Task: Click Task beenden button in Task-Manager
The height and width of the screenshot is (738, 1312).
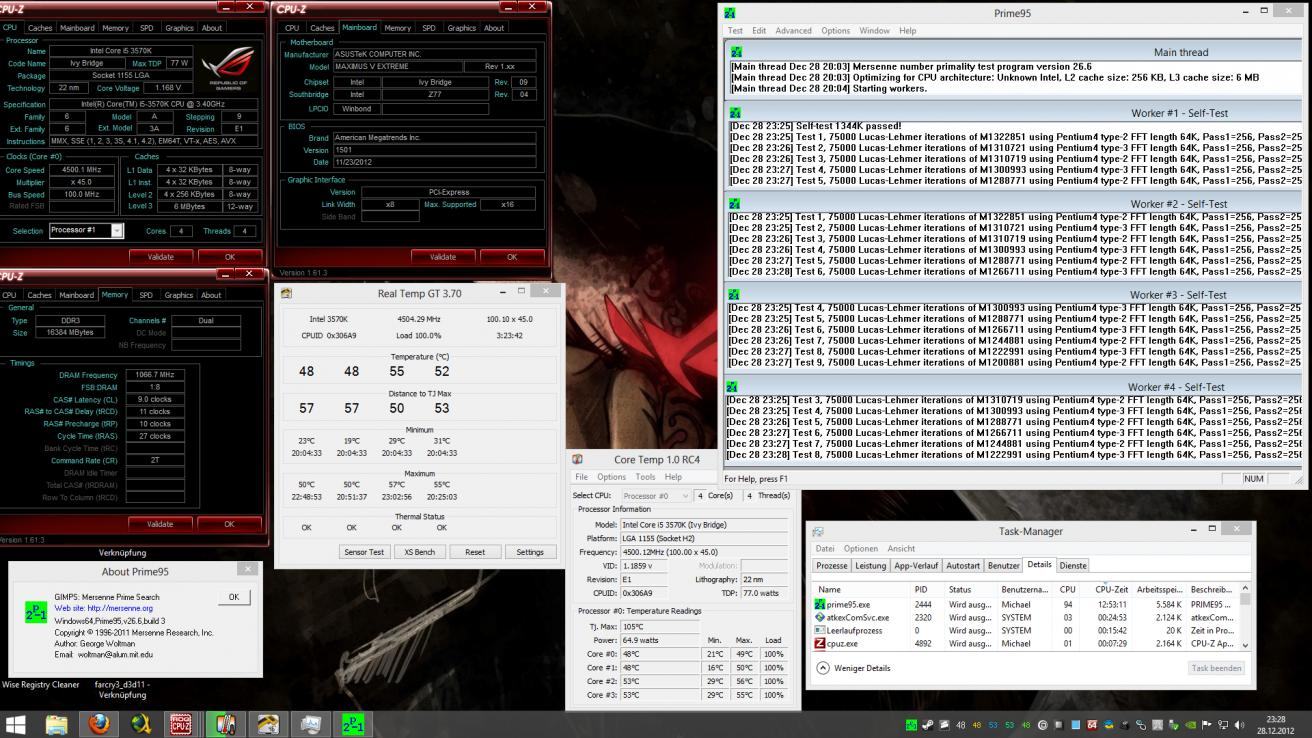Action: tap(1216, 668)
